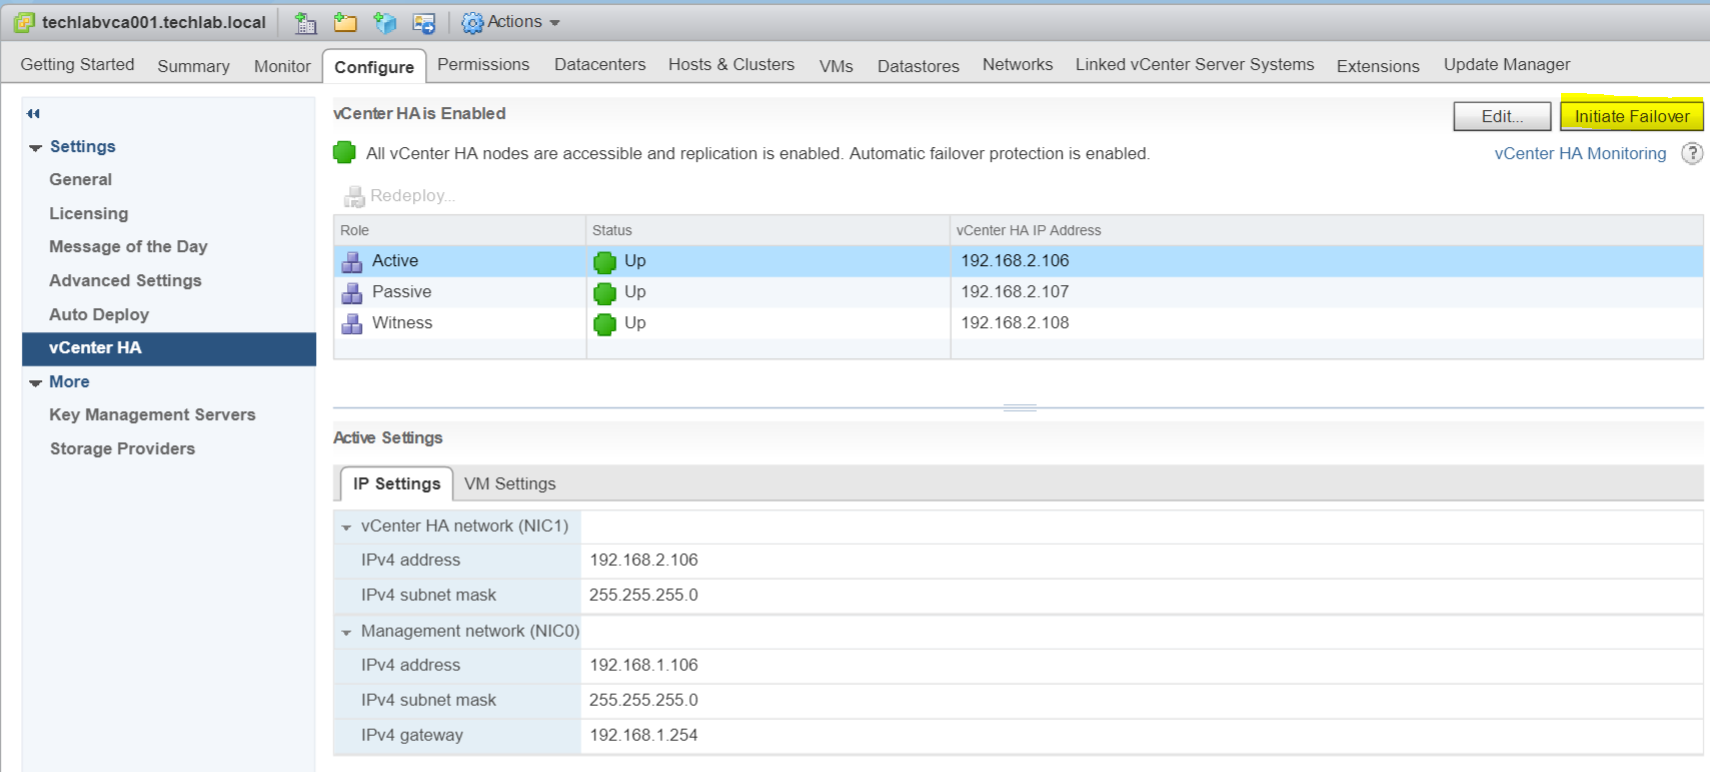Click the Passive node role icon
Image resolution: width=1710 pixels, height=772 pixels.
click(x=352, y=293)
